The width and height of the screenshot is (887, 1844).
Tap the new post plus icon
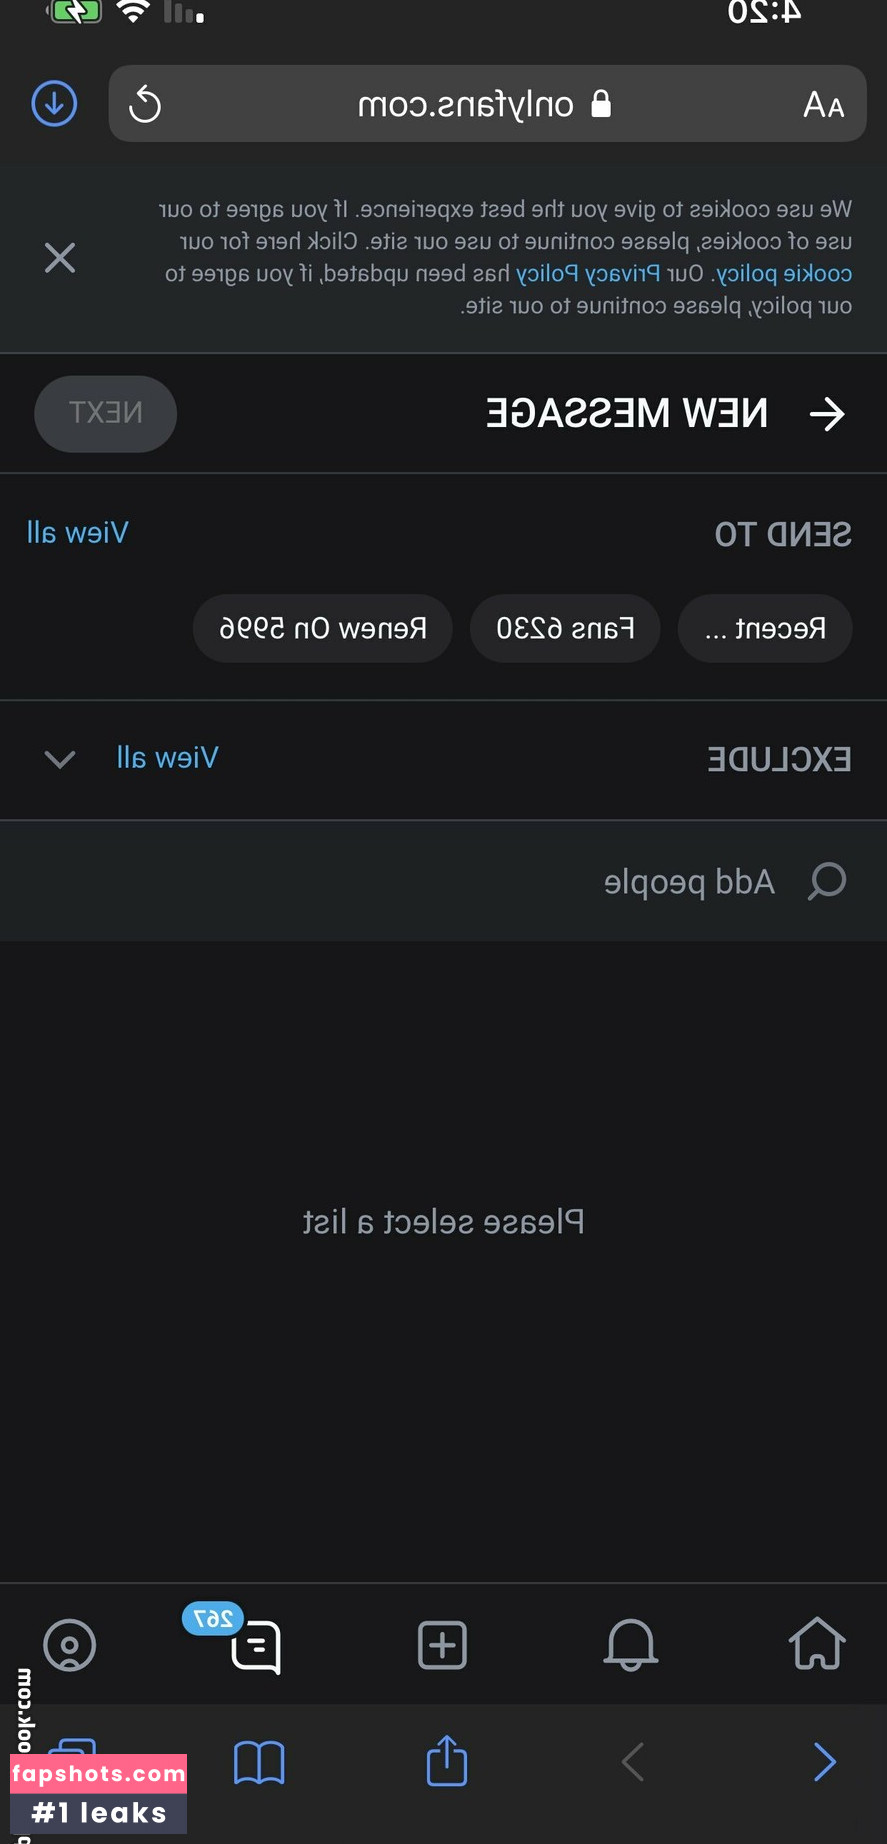click(442, 1644)
